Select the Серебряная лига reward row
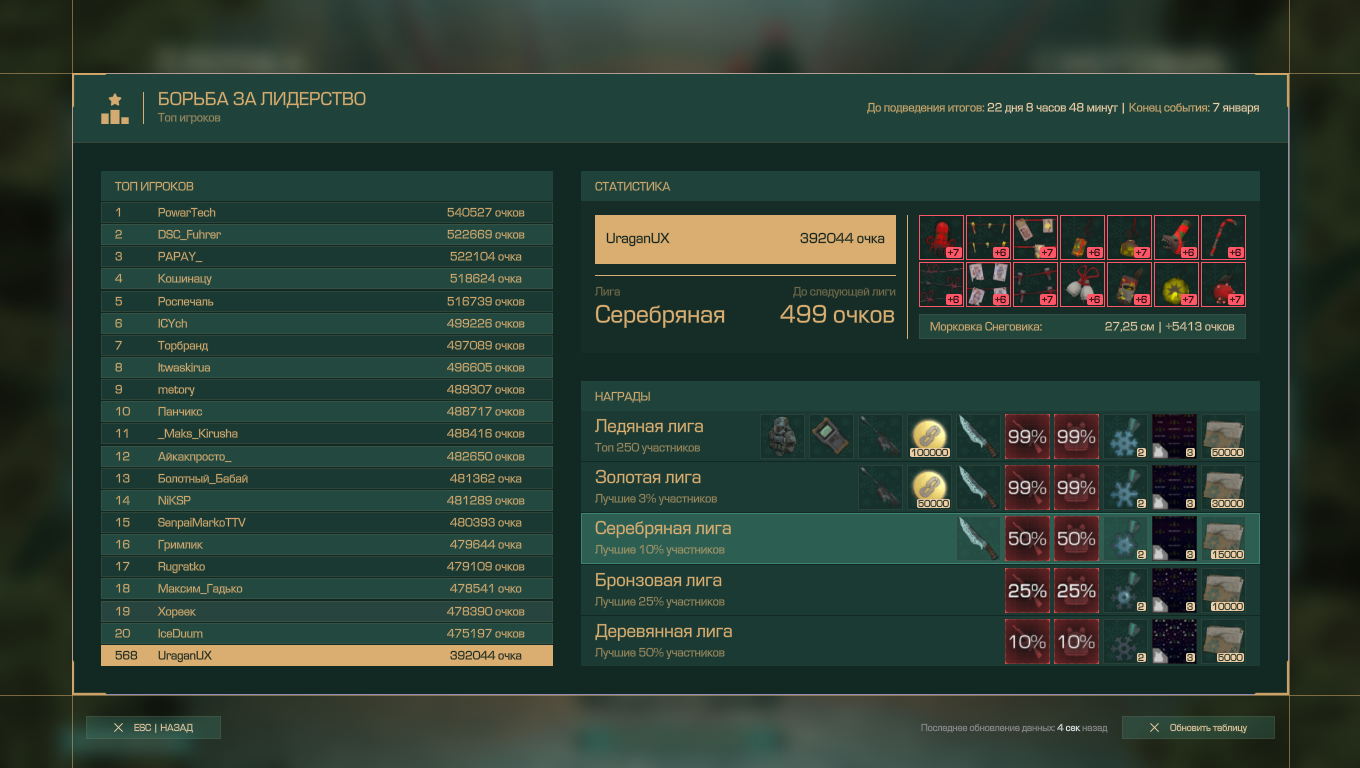The width and height of the screenshot is (1360, 768). point(920,539)
